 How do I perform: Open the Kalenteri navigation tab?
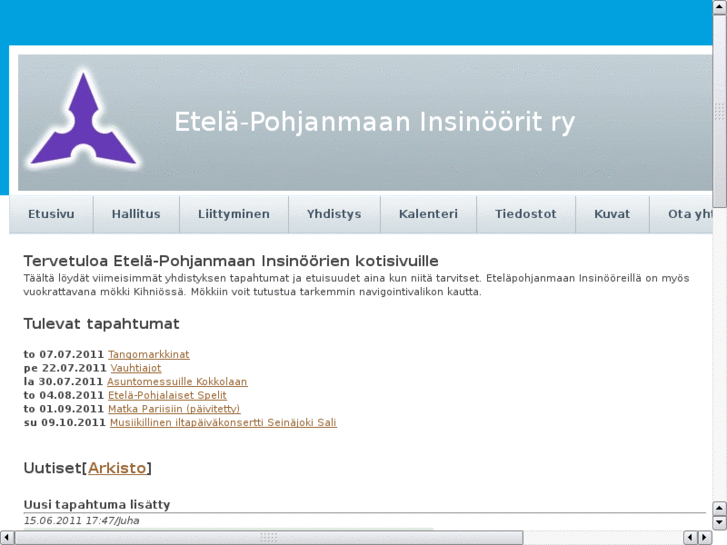click(428, 214)
